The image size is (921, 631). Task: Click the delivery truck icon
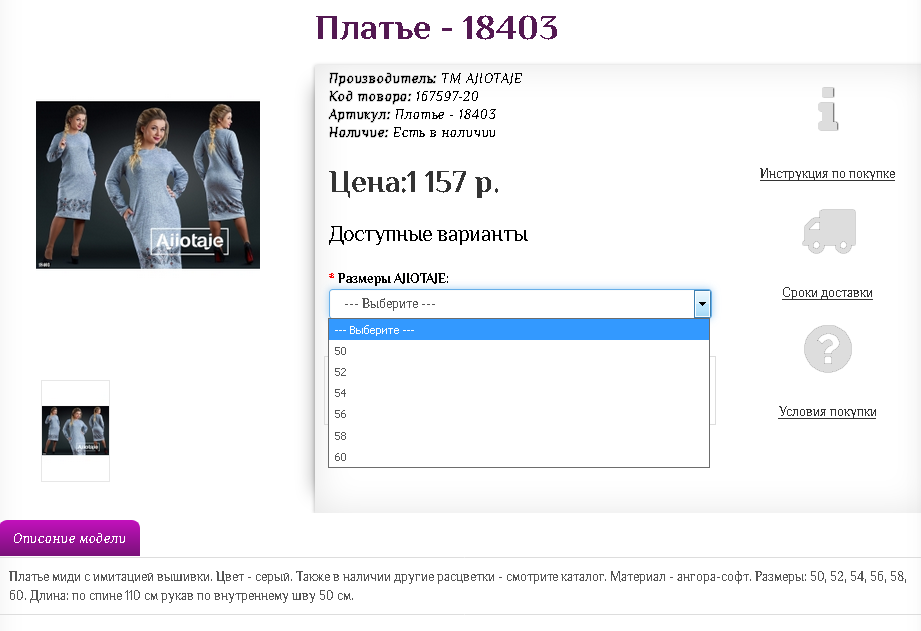coord(829,231)
